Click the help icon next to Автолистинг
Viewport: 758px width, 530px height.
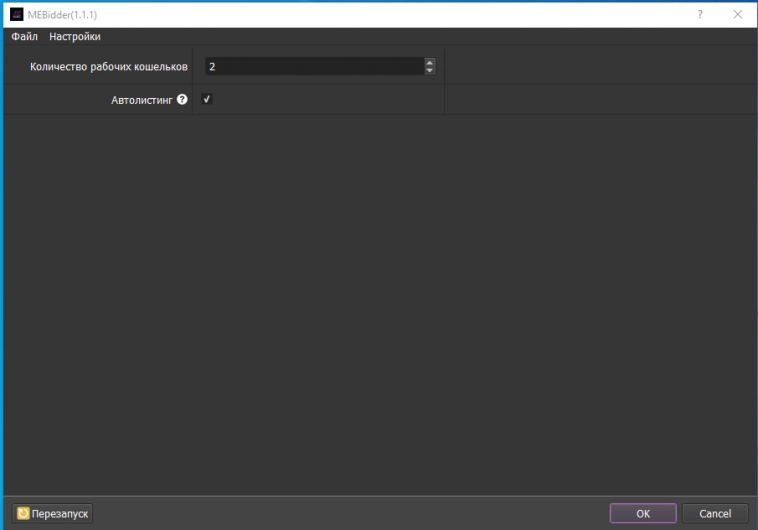tap(182, 100)
